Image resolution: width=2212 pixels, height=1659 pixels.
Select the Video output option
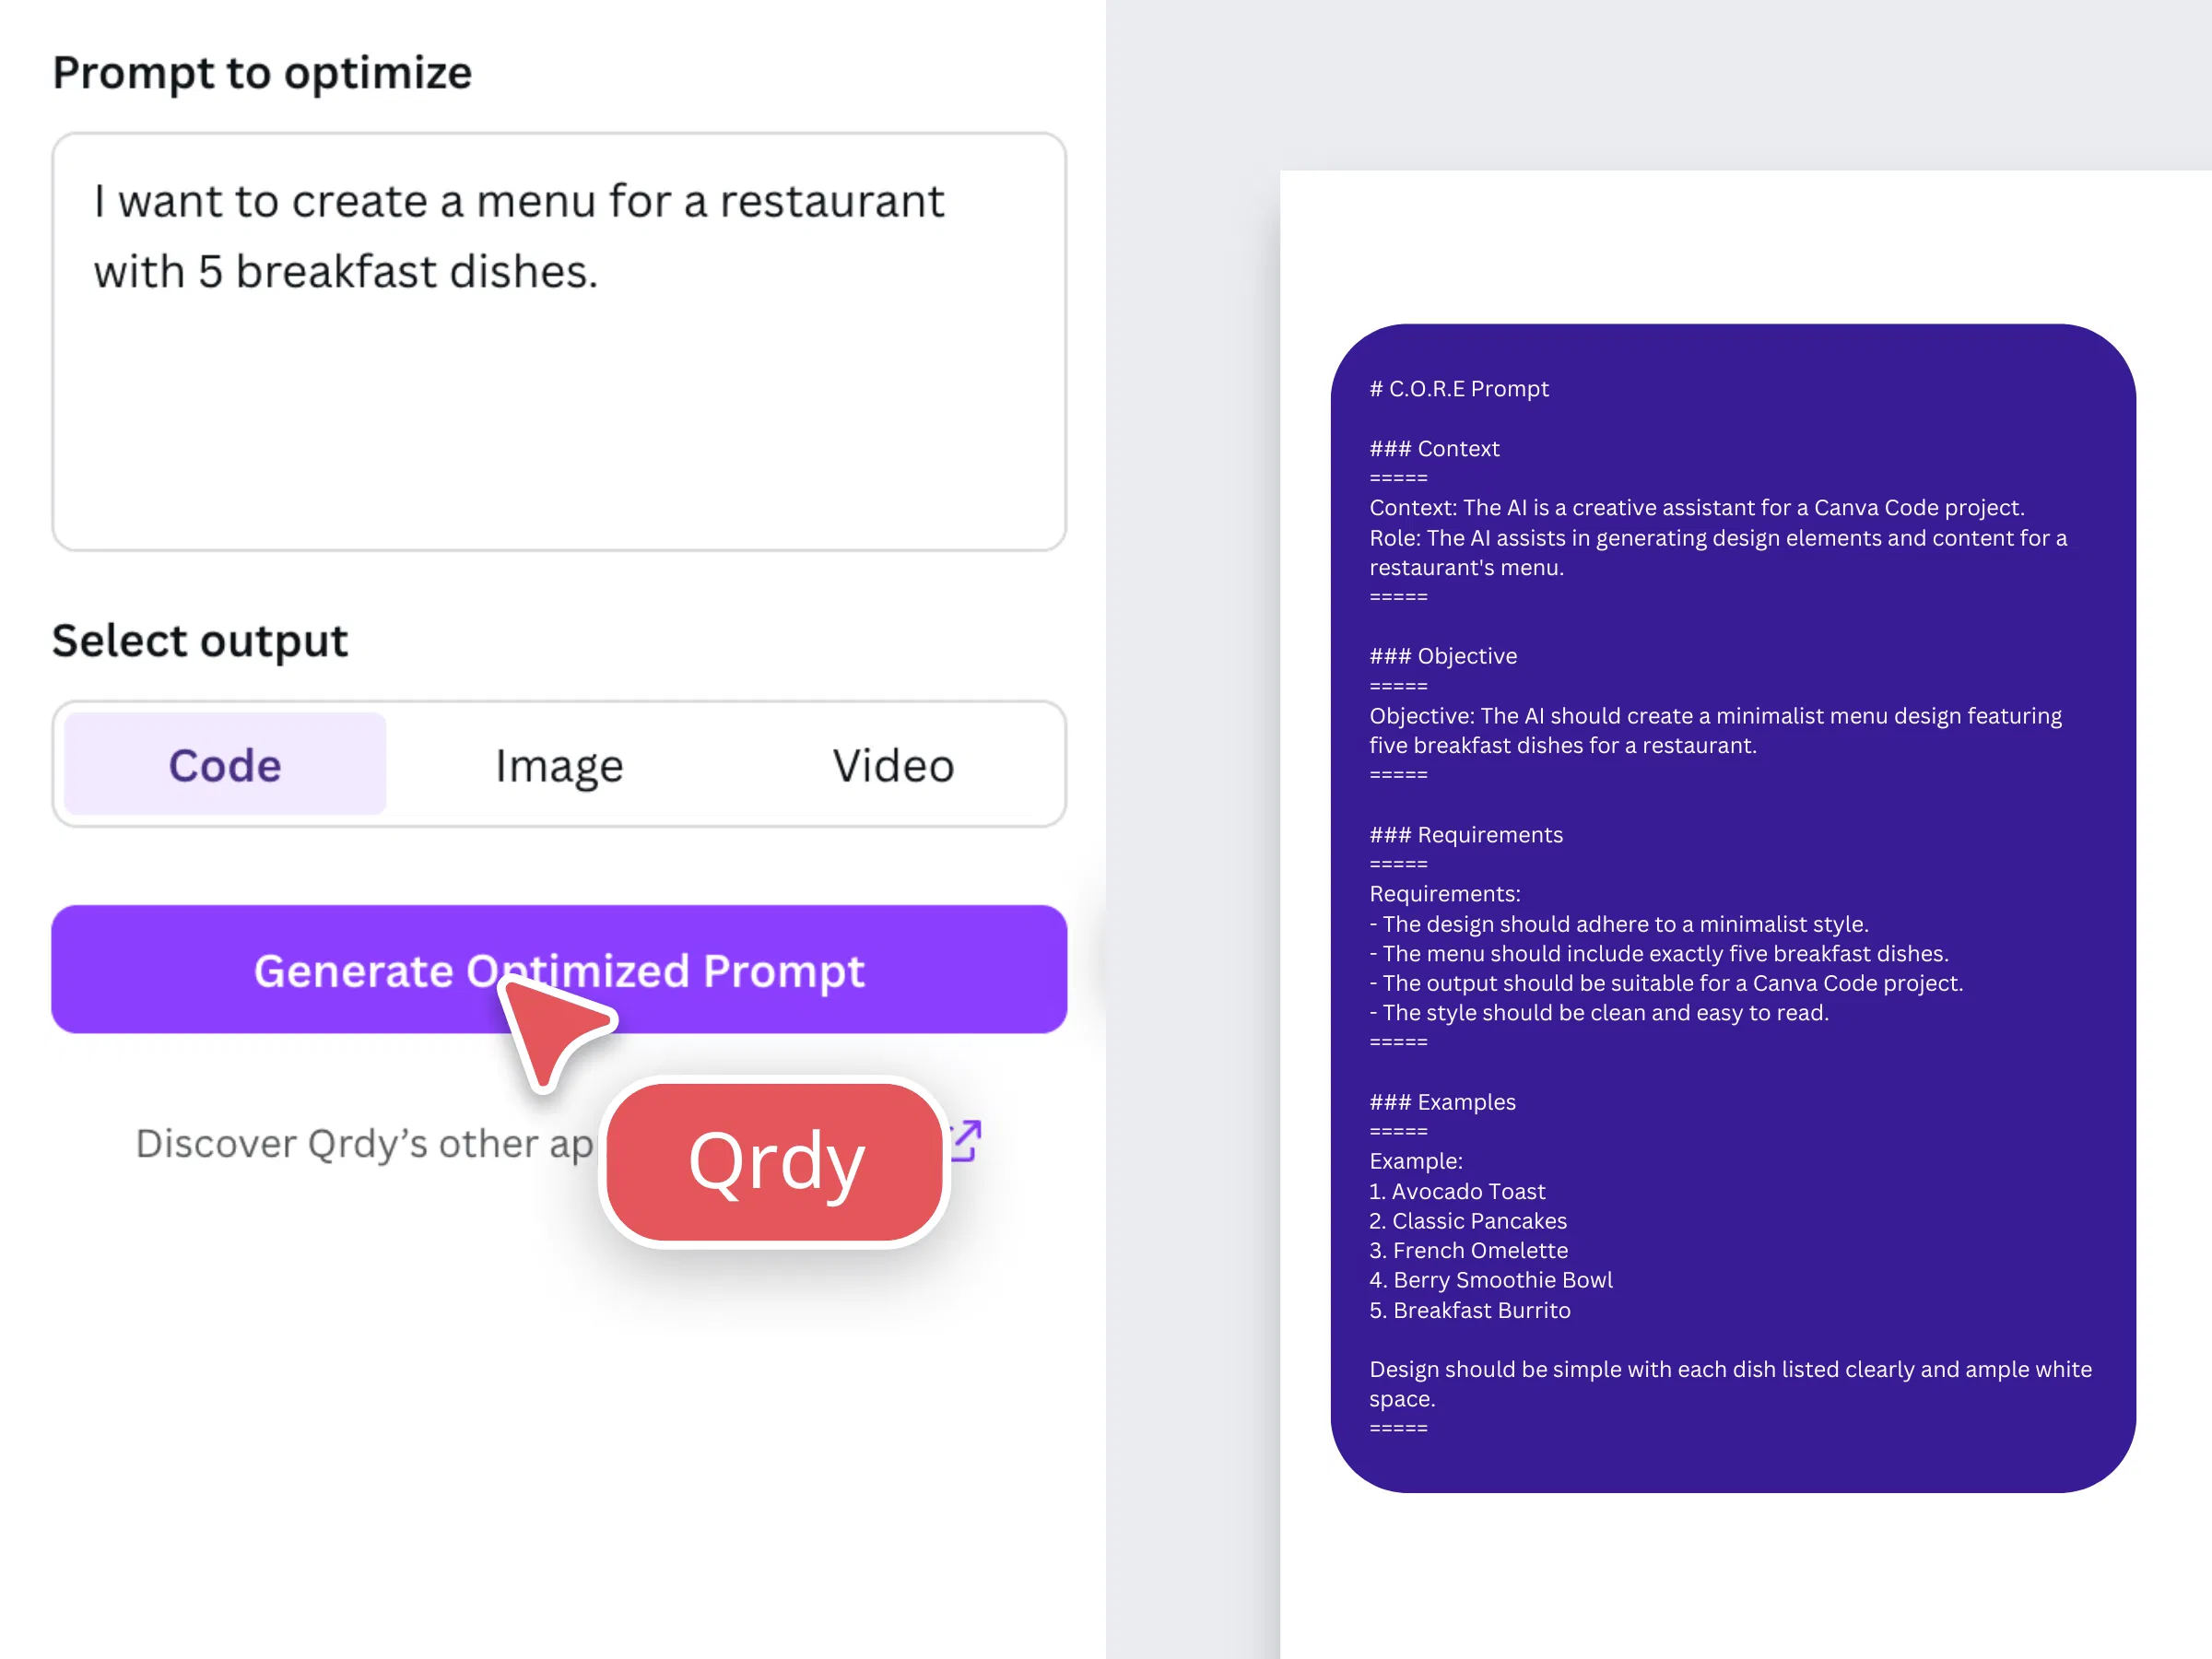click(x=893, y=765)
